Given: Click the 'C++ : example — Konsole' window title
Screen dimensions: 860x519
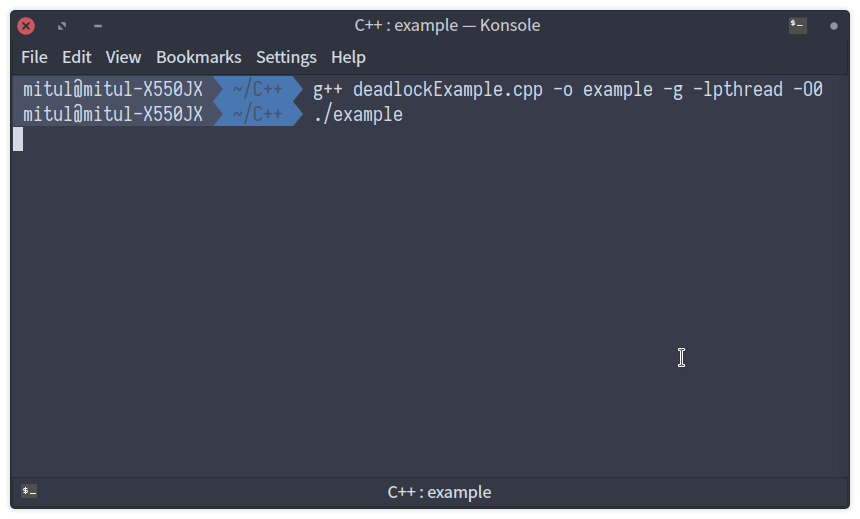Looking at the screenshot, I should (x=447, y=25).
